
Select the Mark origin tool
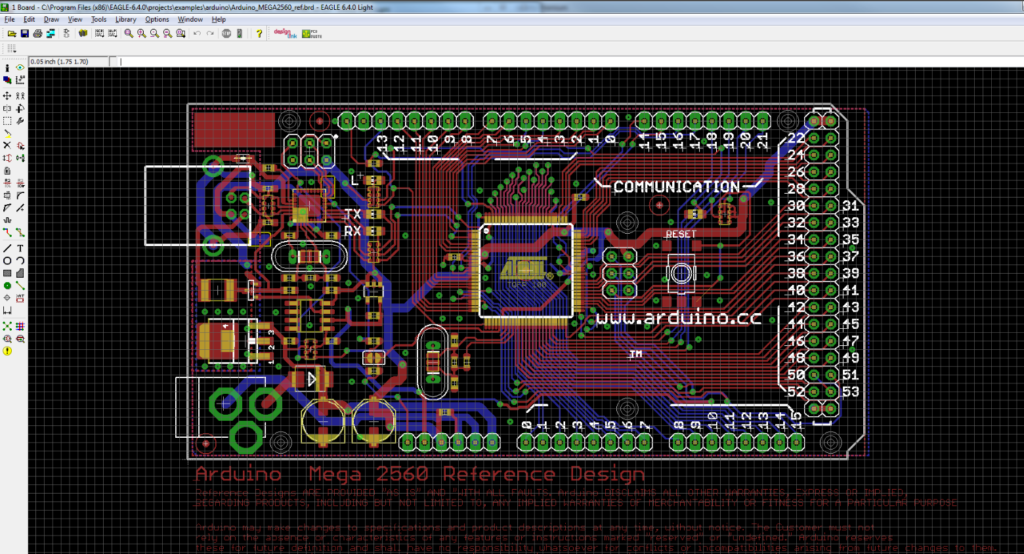(x=20, y=80)
